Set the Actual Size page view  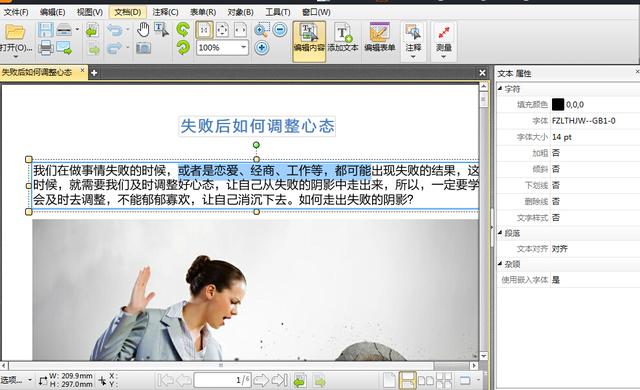[204, 30]
